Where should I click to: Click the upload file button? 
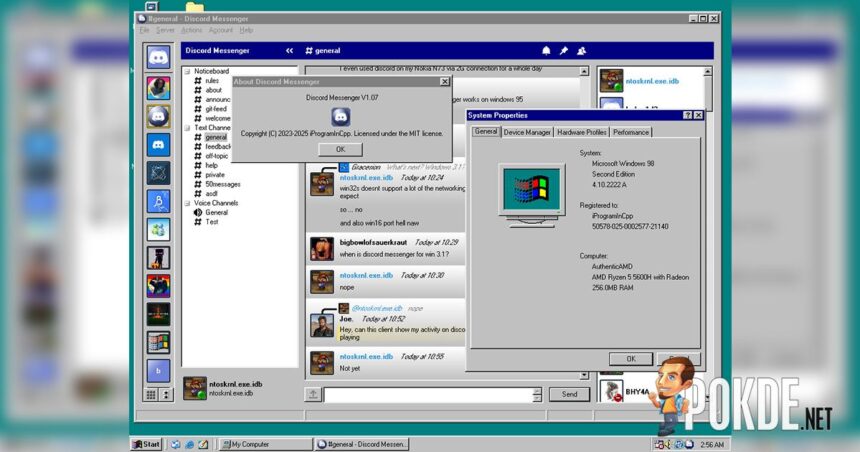pyautogui.click(x=313, y=394)
